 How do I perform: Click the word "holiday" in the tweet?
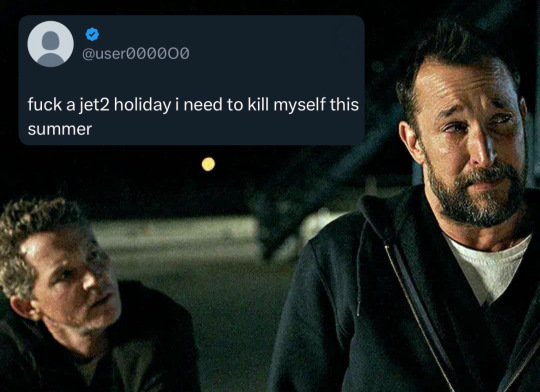coord(142,105)
